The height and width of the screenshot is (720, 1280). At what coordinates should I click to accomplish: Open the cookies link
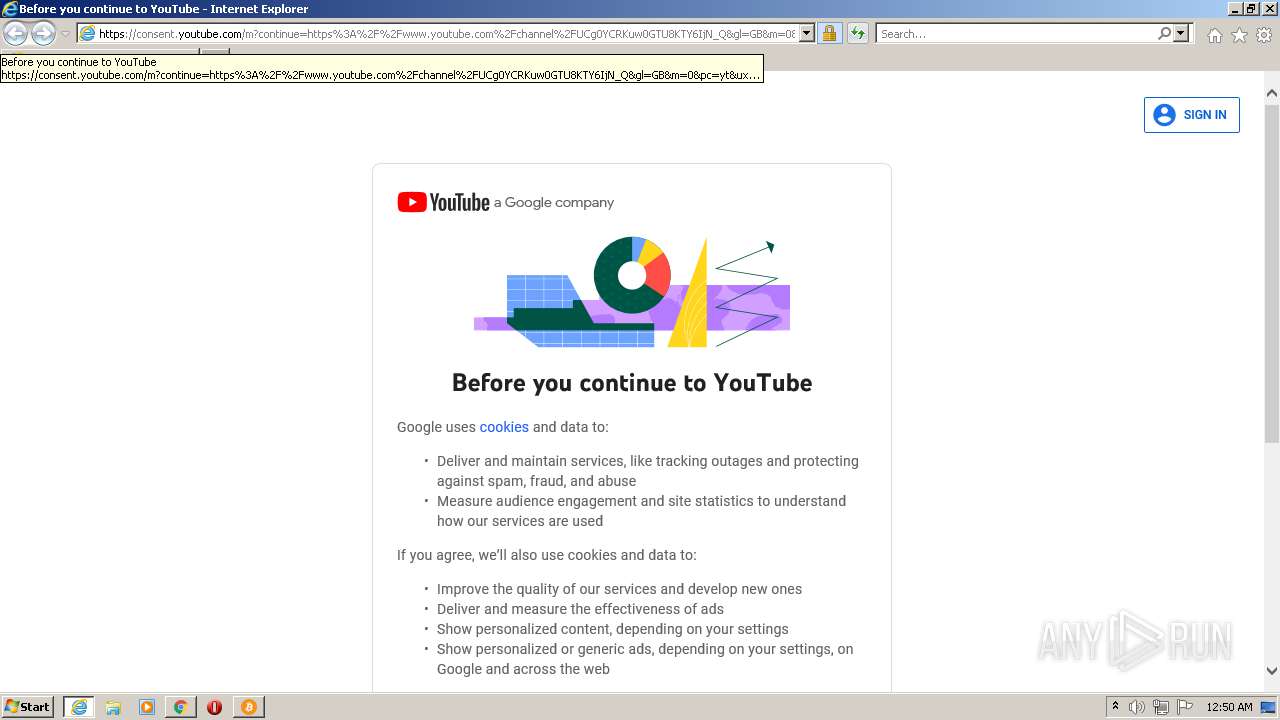[504, 427]
